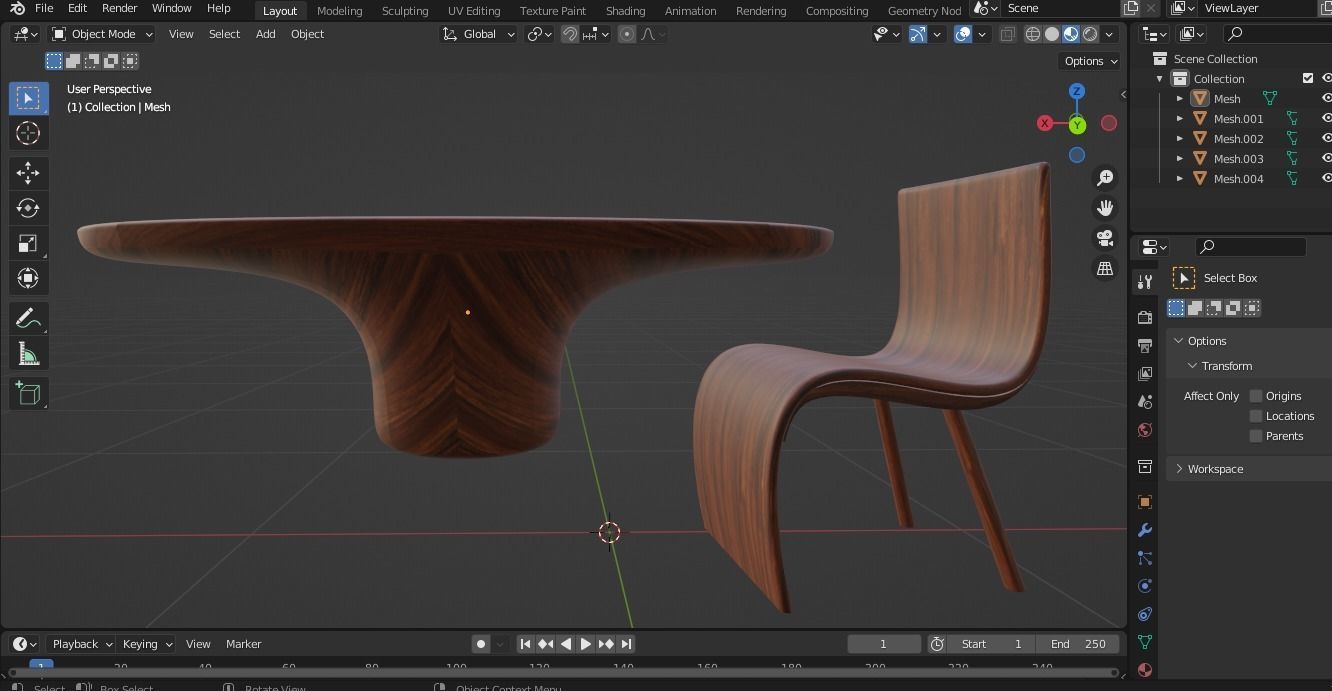
Task: Switch perspective/orthographic grid icon
Action: 1105,268
